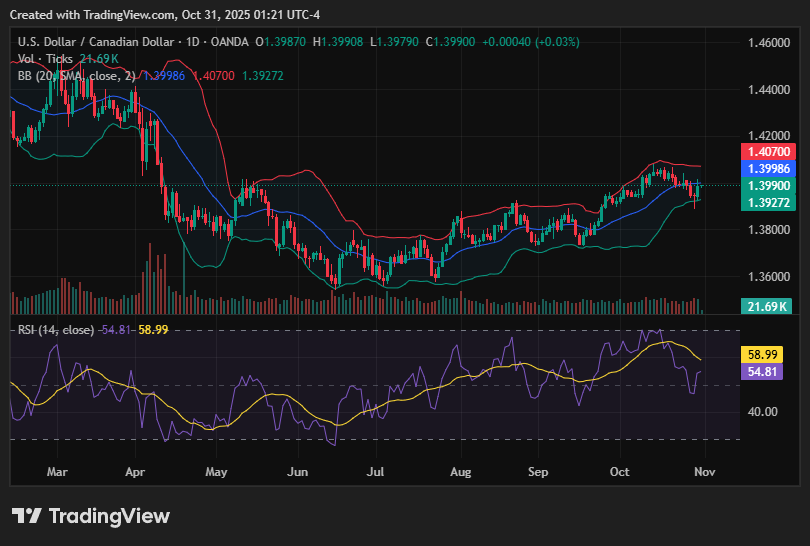The image size is (810, 546).
Task: Click the green 1.39272 lower band price tag
Action: click(767, 202)
